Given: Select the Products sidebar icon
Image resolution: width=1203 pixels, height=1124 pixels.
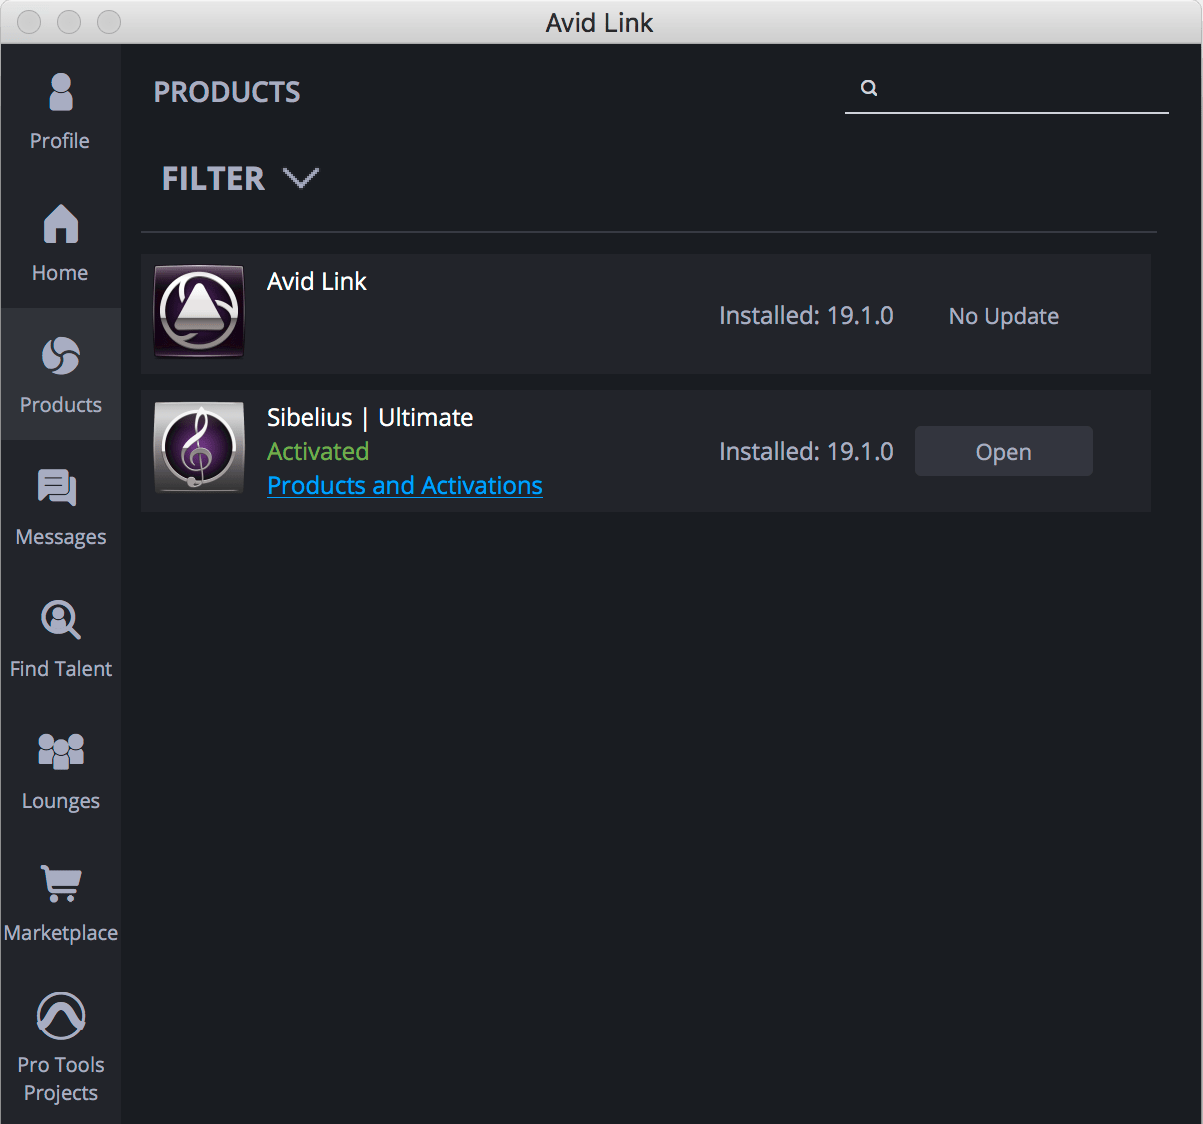Looking at the screenshot, I should pos(61,355).
